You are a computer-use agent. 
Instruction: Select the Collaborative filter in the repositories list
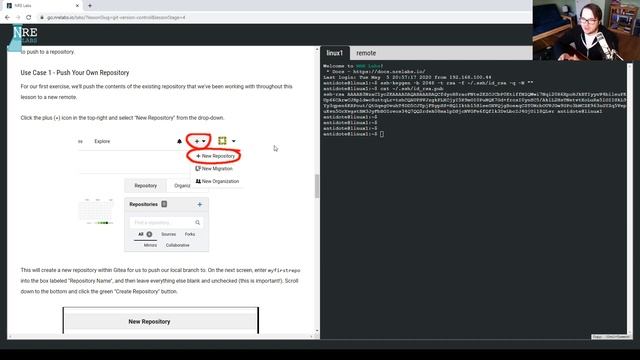[x=178, y=245]
